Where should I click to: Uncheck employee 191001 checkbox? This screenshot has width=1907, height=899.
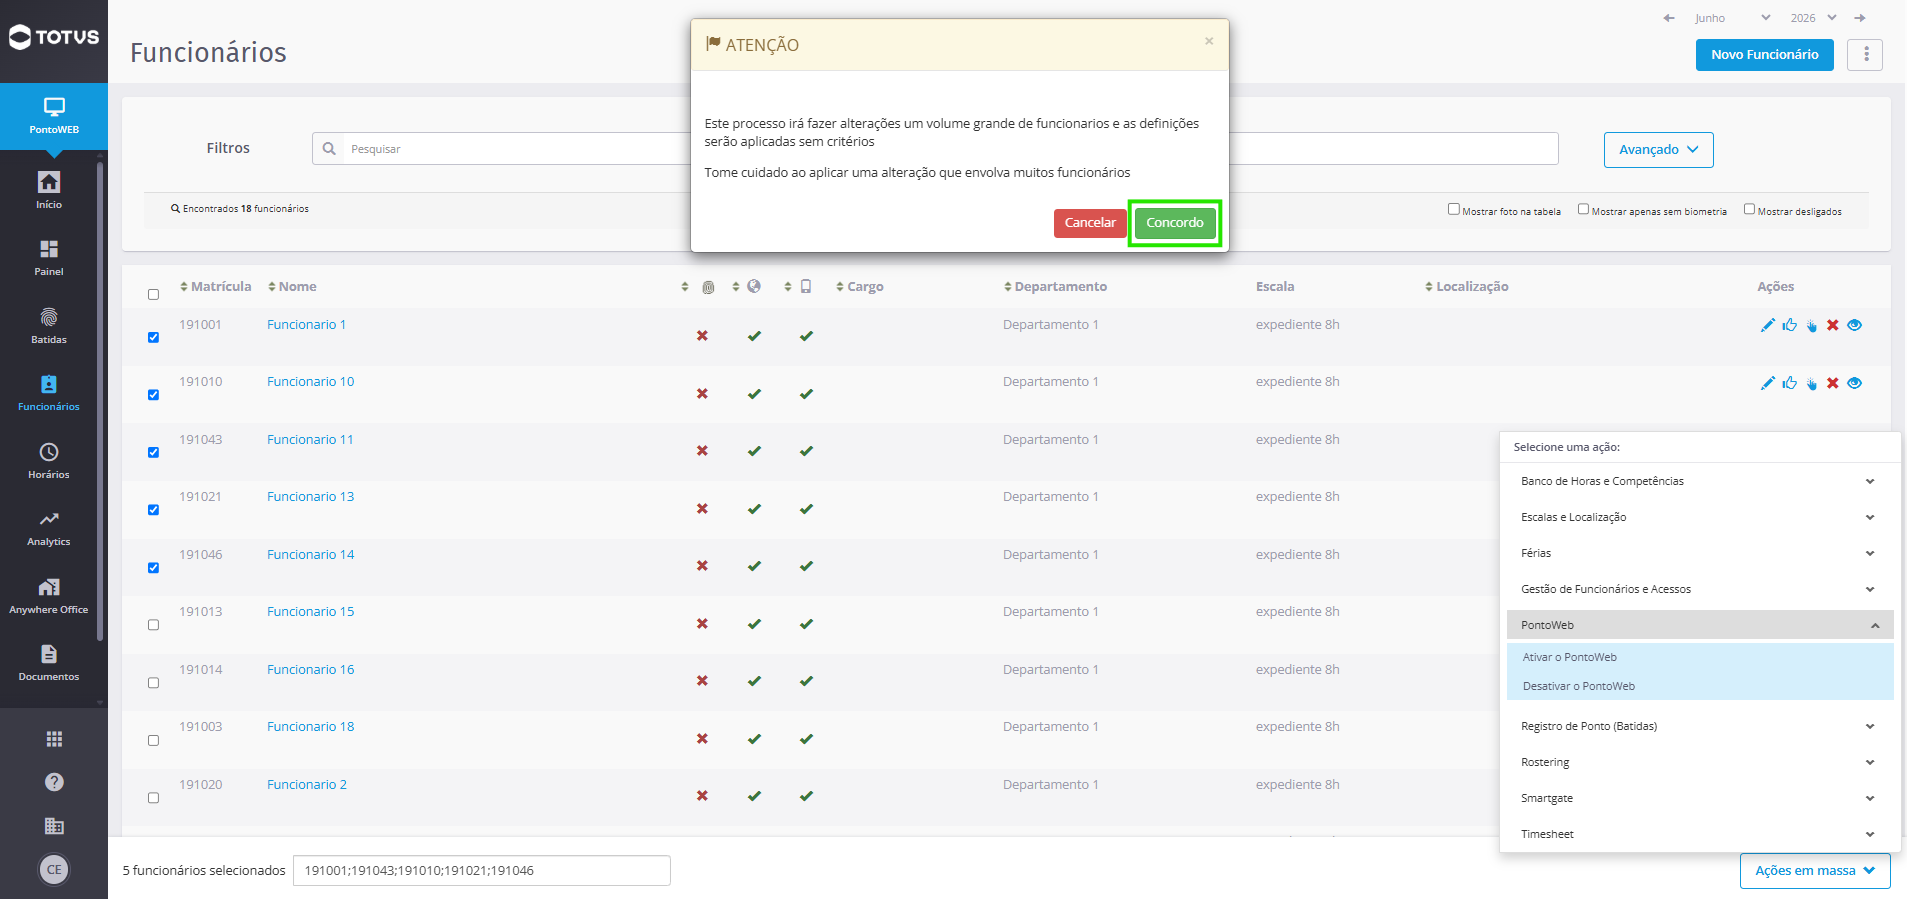click(x=153, y=337)
